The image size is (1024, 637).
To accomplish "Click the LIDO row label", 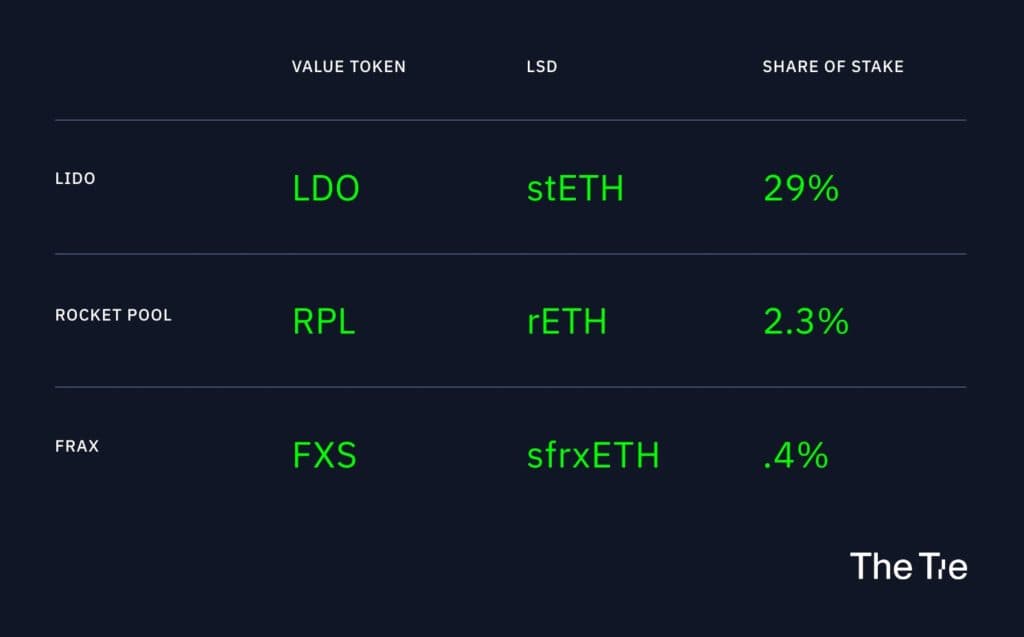I will pyautogui.click(x=75, y=178).
